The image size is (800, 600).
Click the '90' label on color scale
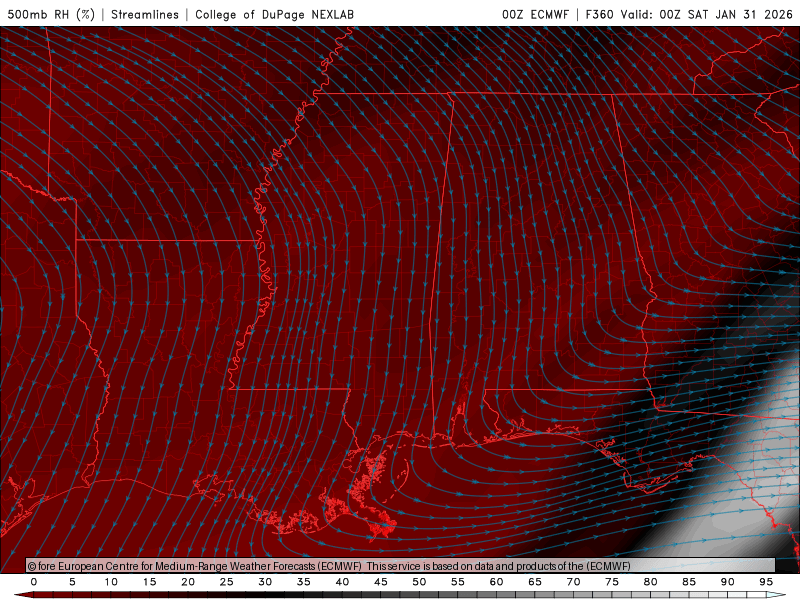click(727, 582)
